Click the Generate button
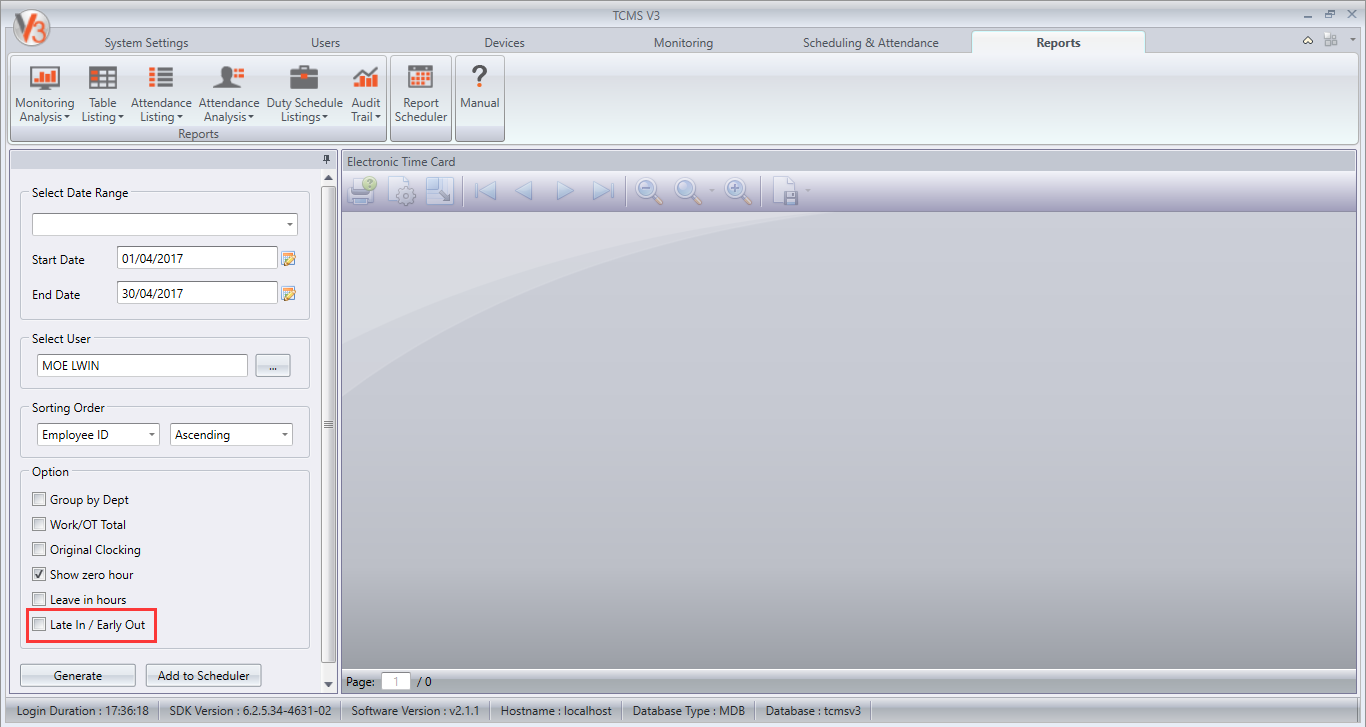This screenshot has height=727, width=1366. (x=78, y=675)
